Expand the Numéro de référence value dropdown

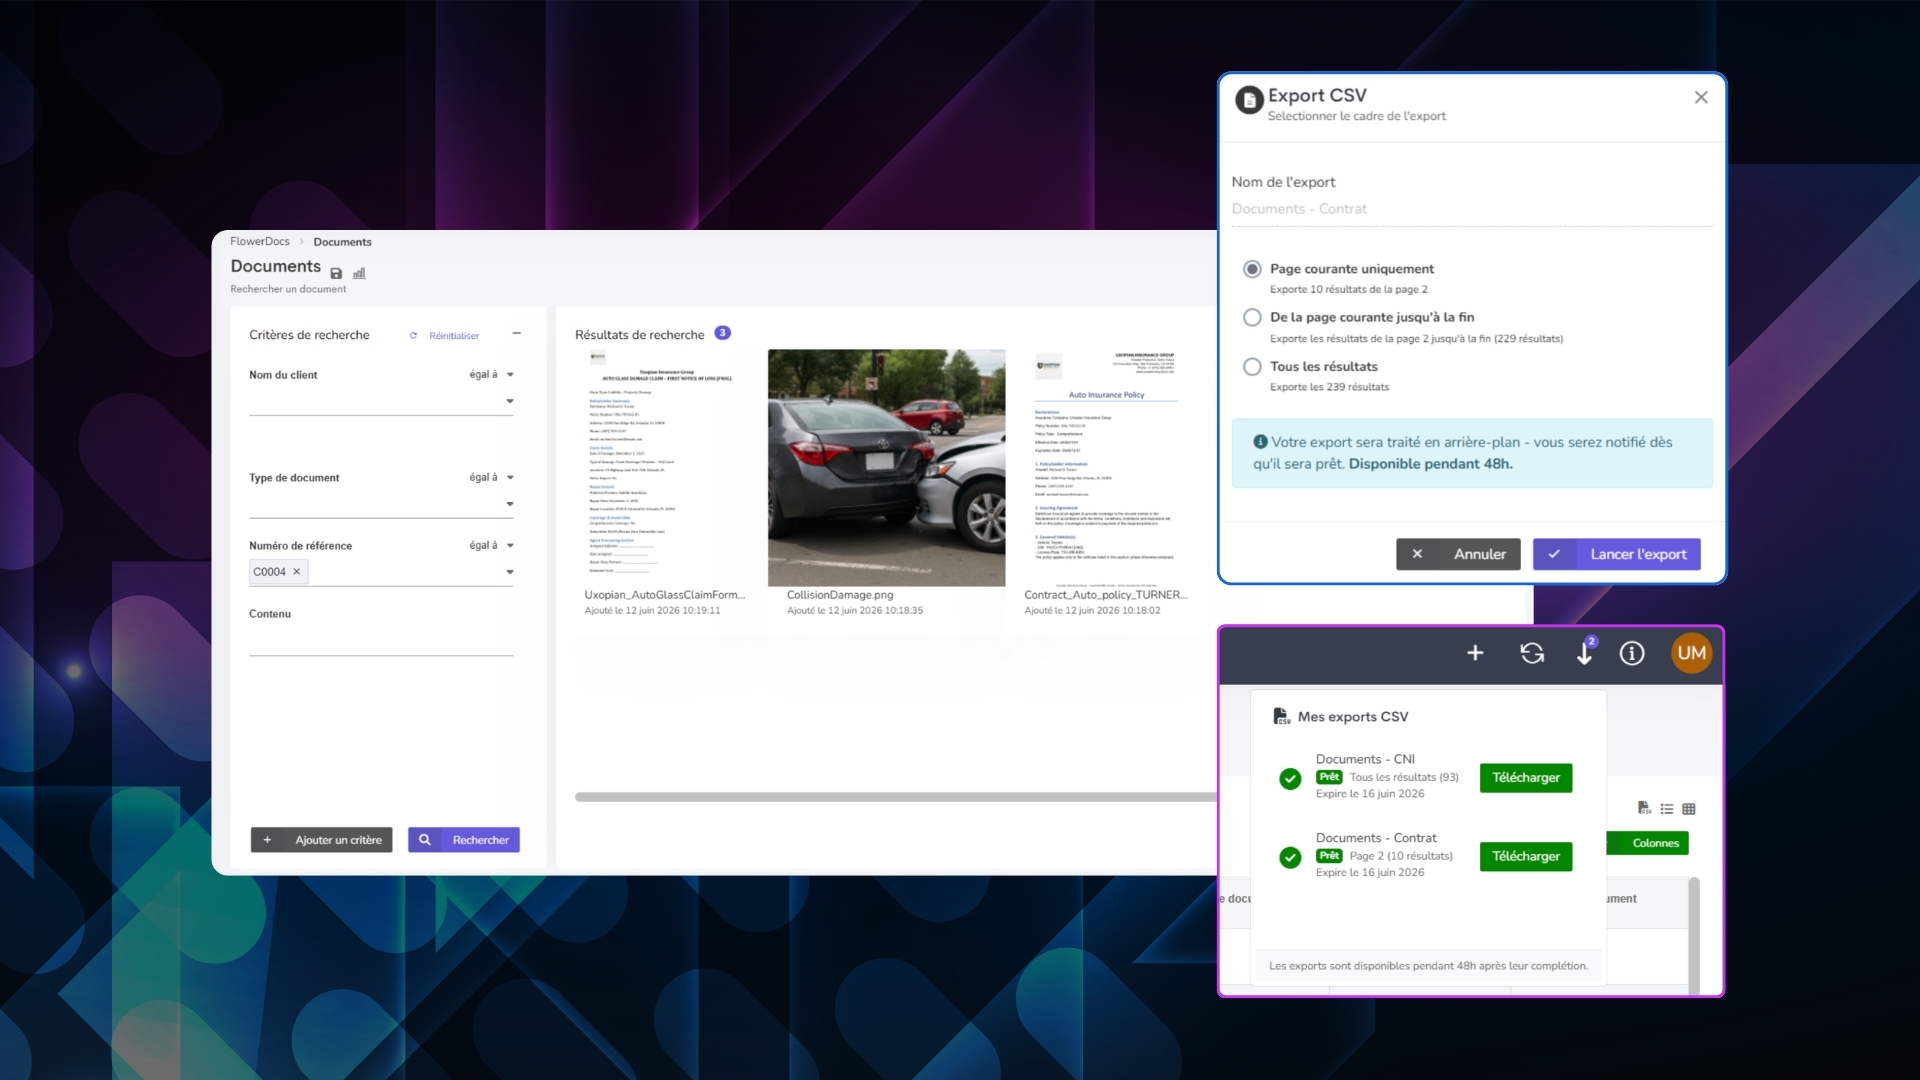tap(510, 573)
